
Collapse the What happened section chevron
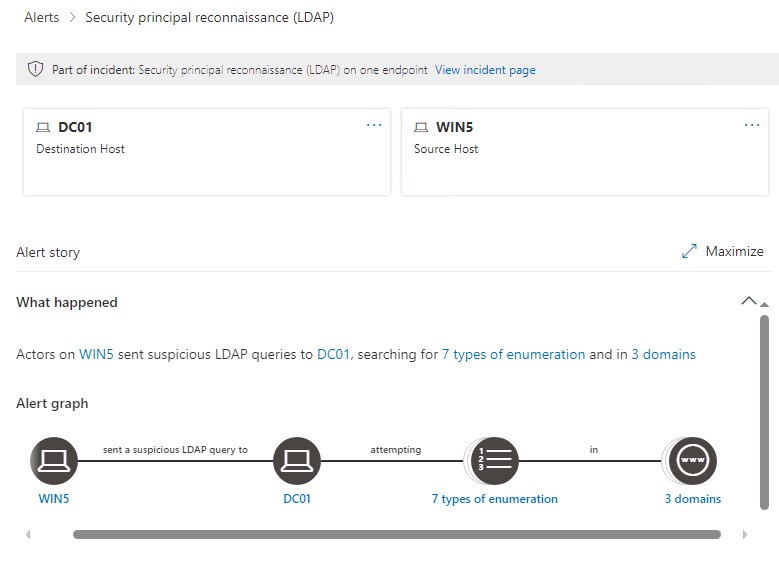748,301
